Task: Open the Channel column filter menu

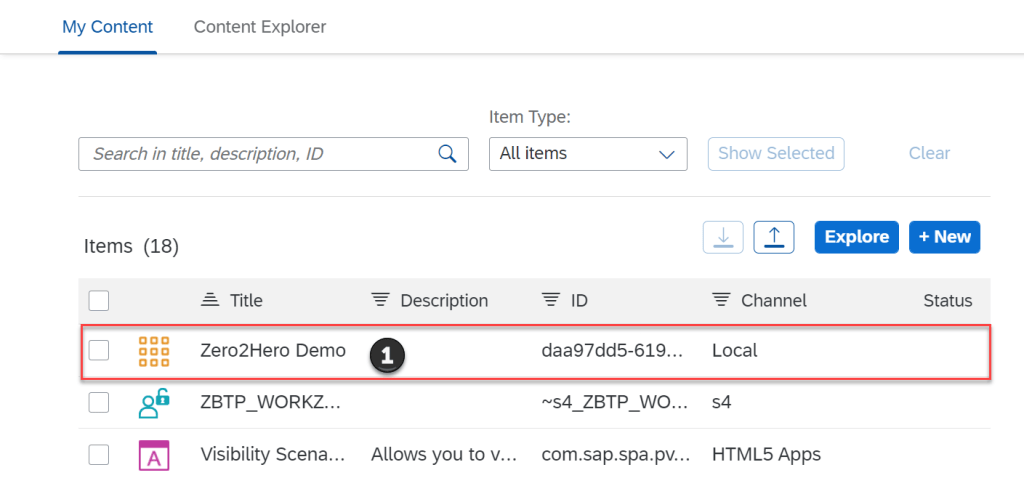Action: (720, 300)
